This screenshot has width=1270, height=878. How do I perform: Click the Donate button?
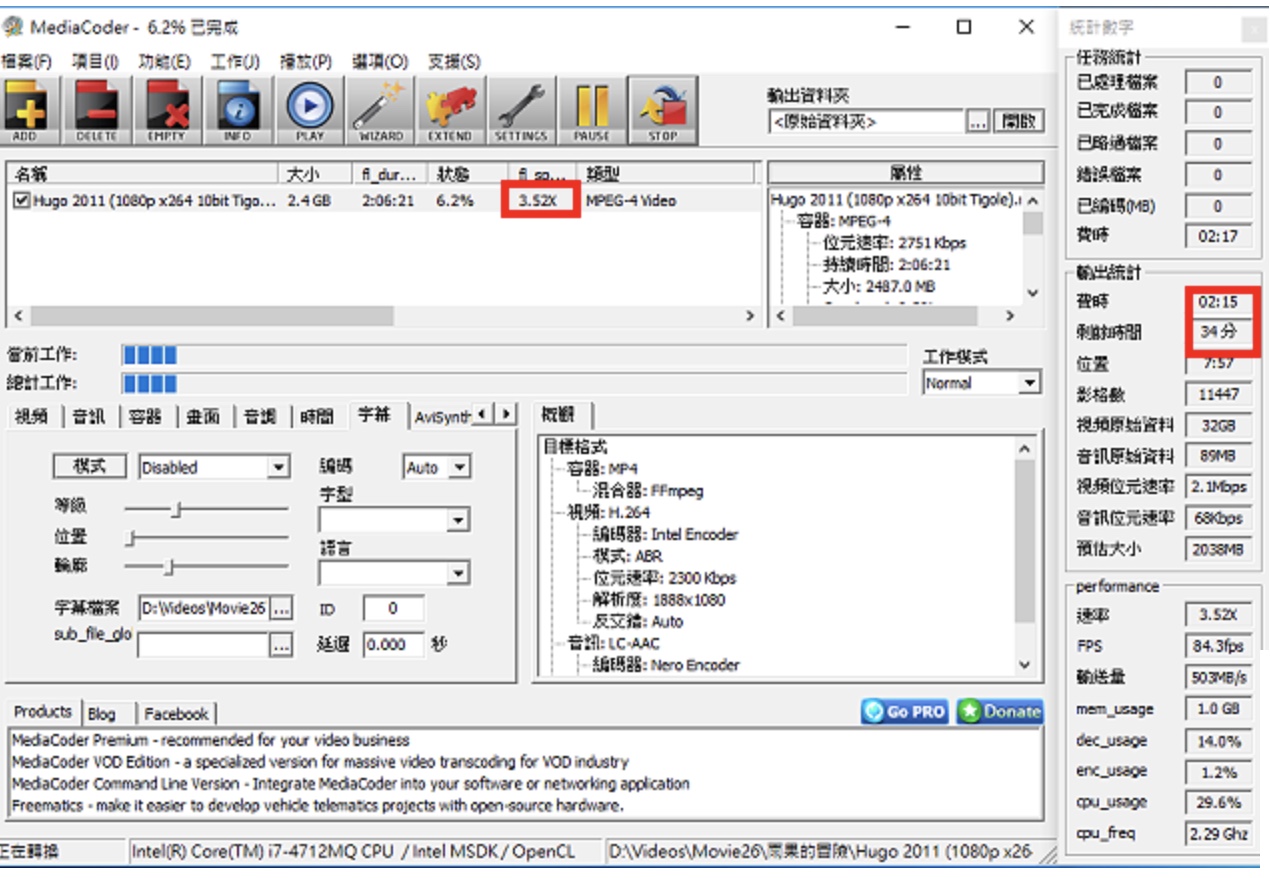[1000, 711]
